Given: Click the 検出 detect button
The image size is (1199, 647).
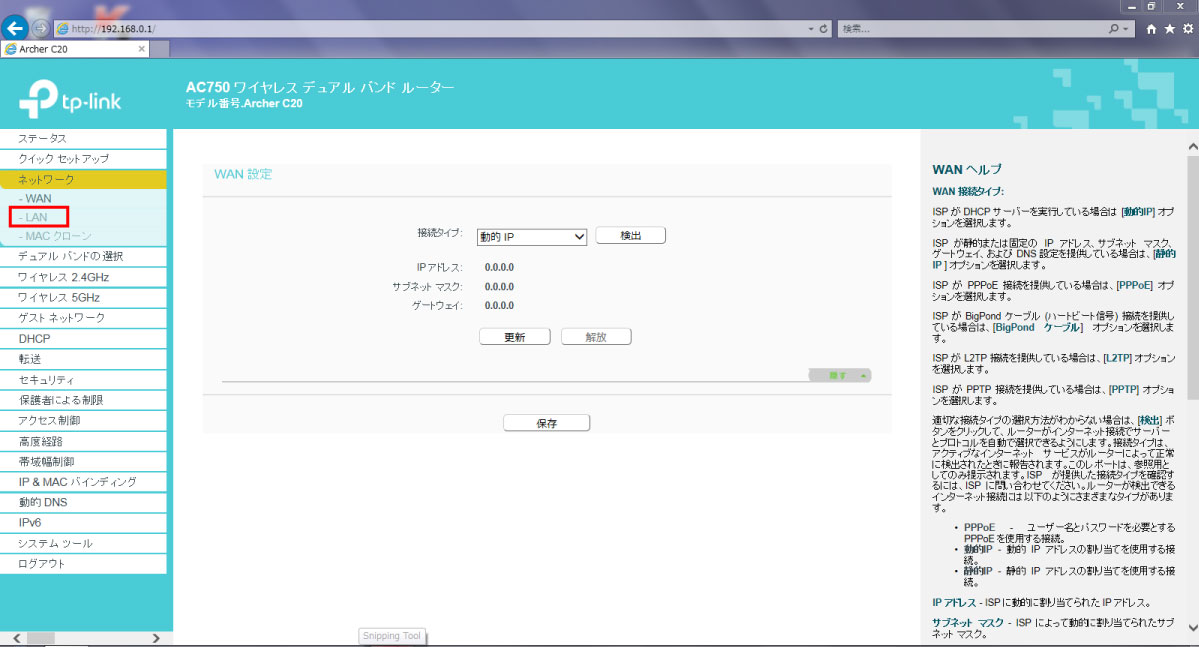Looking at the screenshot, I should [630, 236].
